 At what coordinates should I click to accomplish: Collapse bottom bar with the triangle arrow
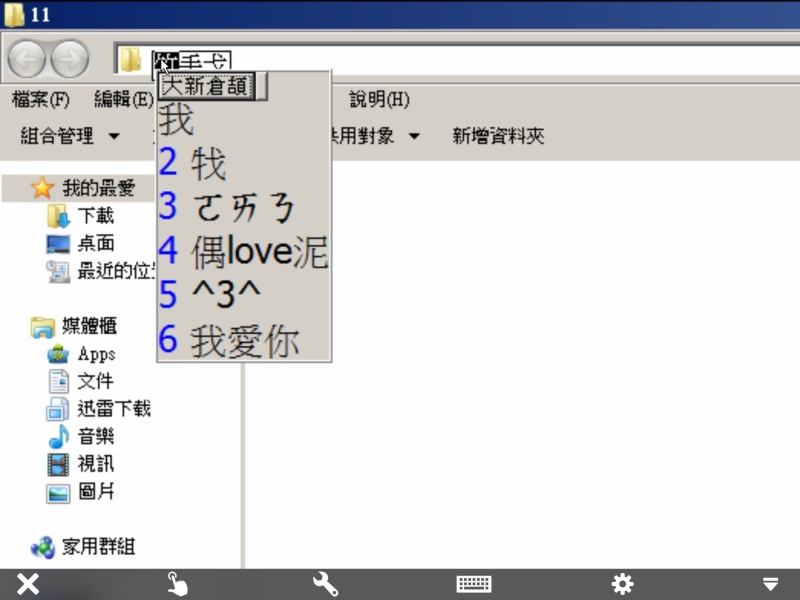[770, 584]
